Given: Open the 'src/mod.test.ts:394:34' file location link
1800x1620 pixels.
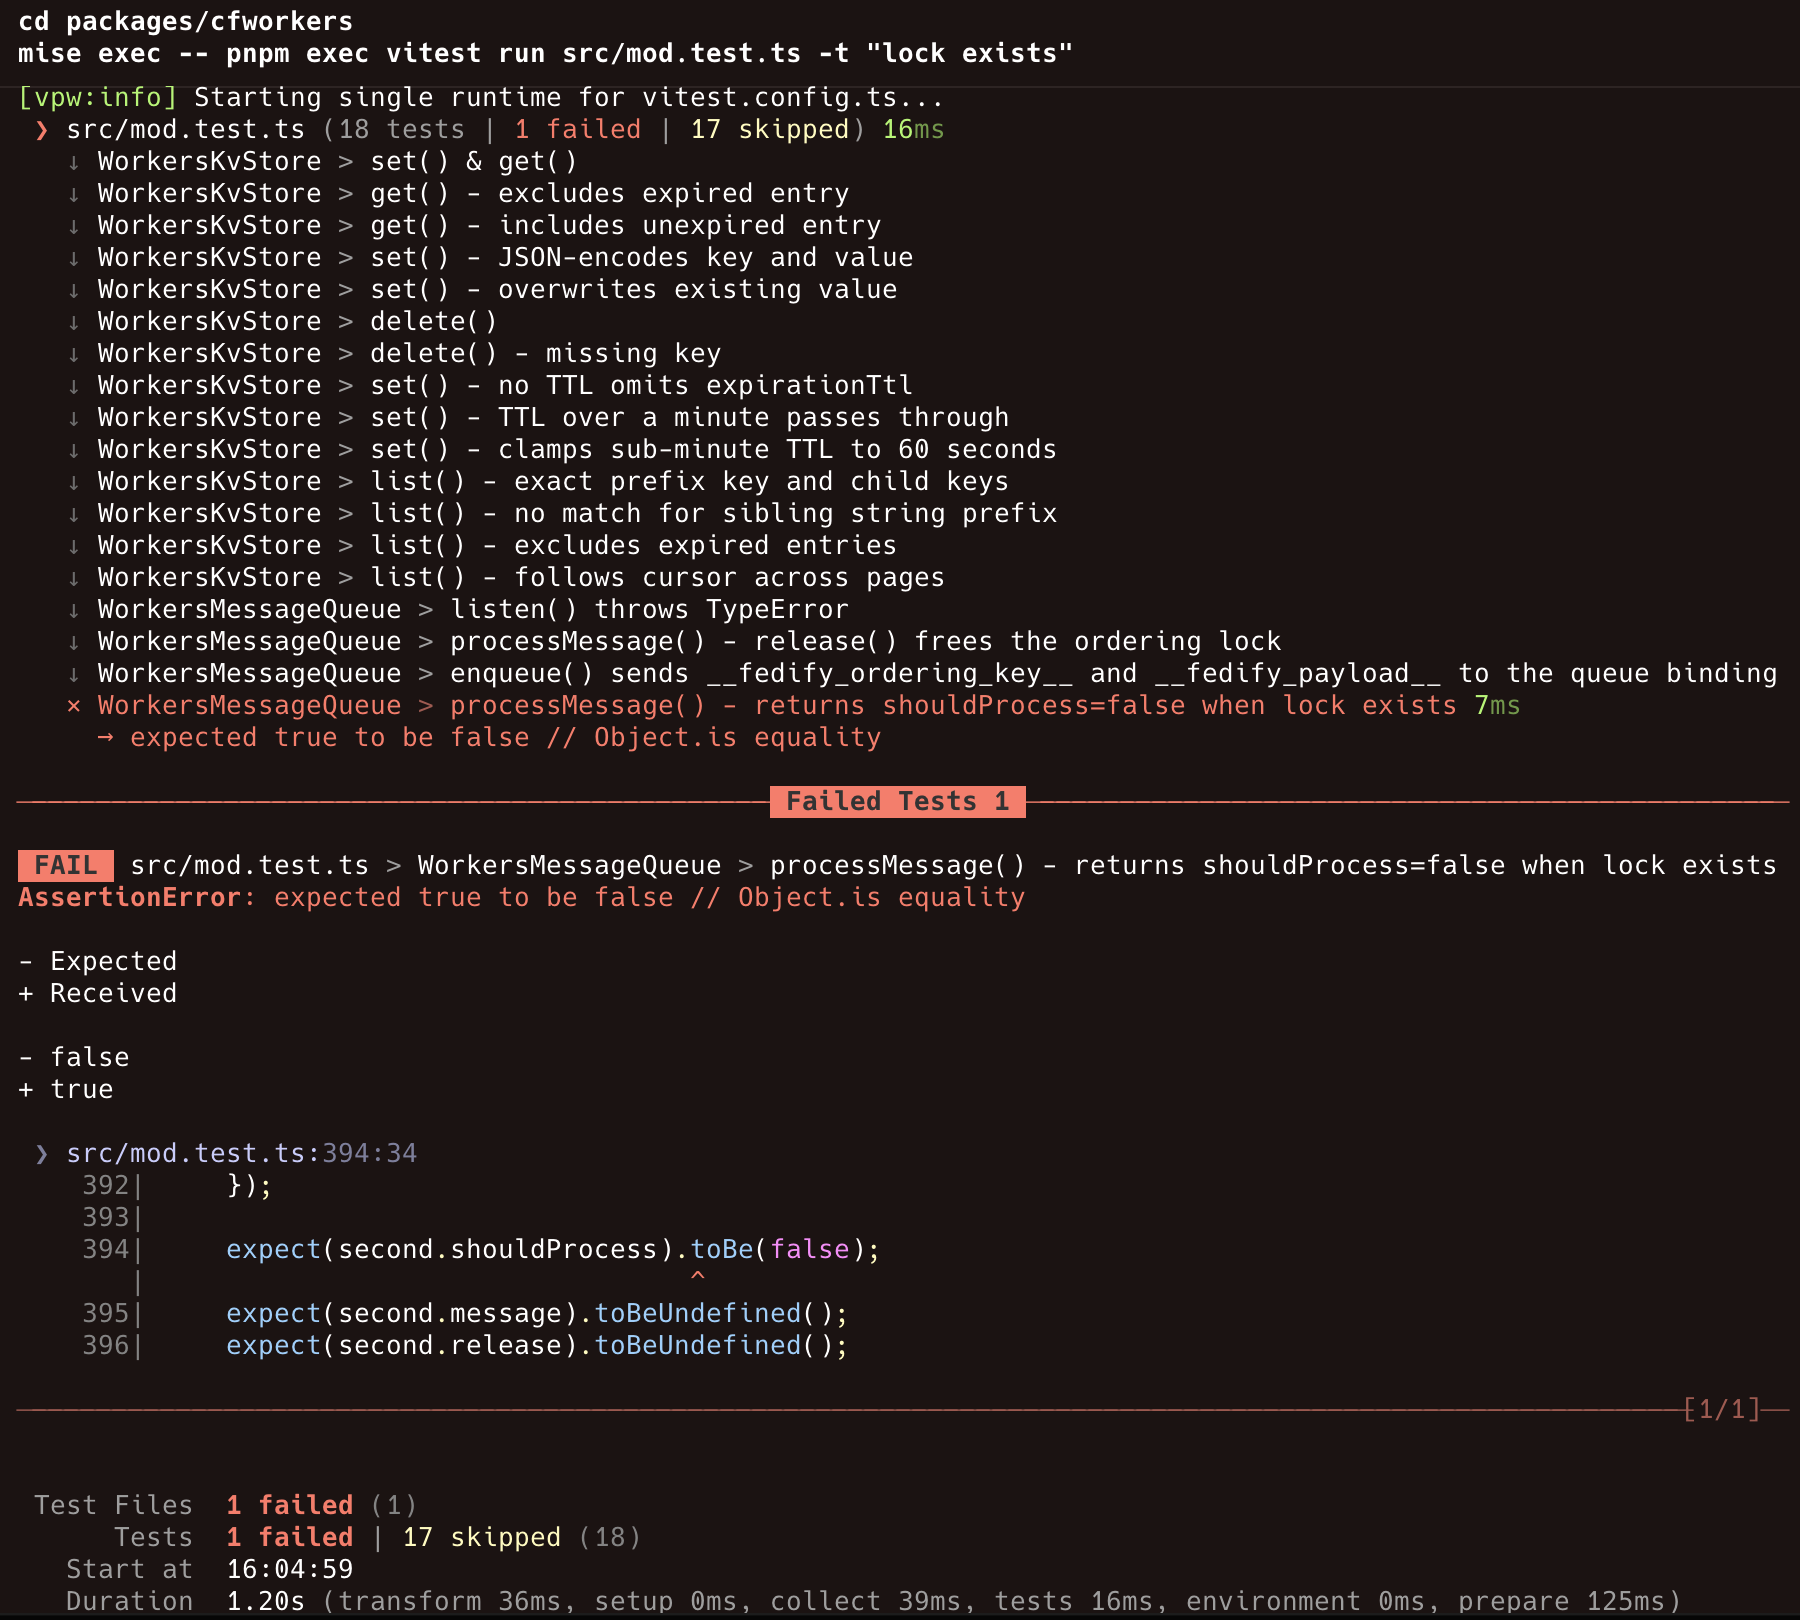Looking at the screenshot, I should click(x=241, y=1153).
